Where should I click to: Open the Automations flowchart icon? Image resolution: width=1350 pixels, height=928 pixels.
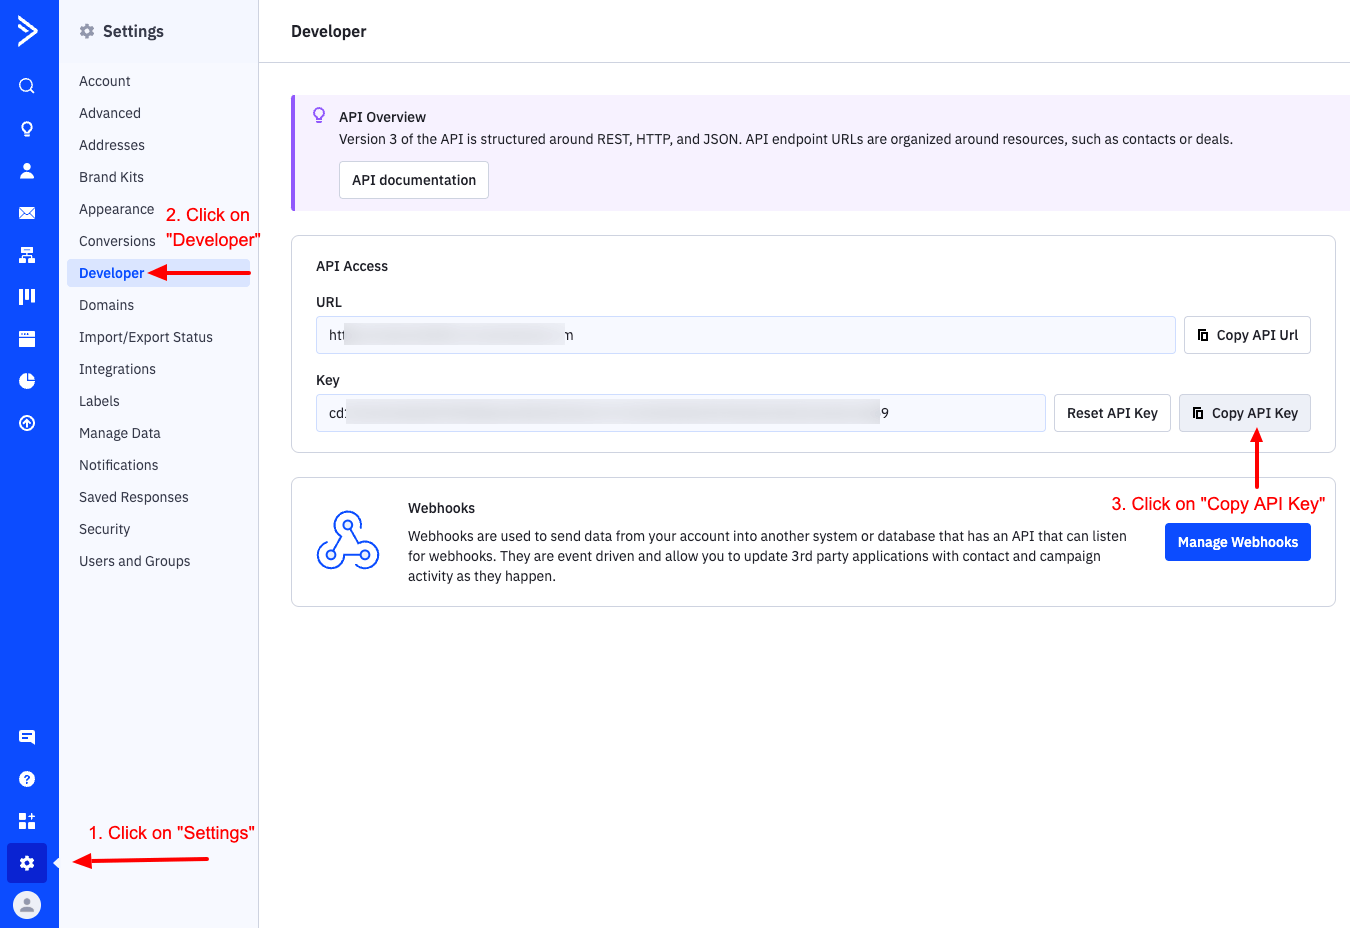[27, 255]
